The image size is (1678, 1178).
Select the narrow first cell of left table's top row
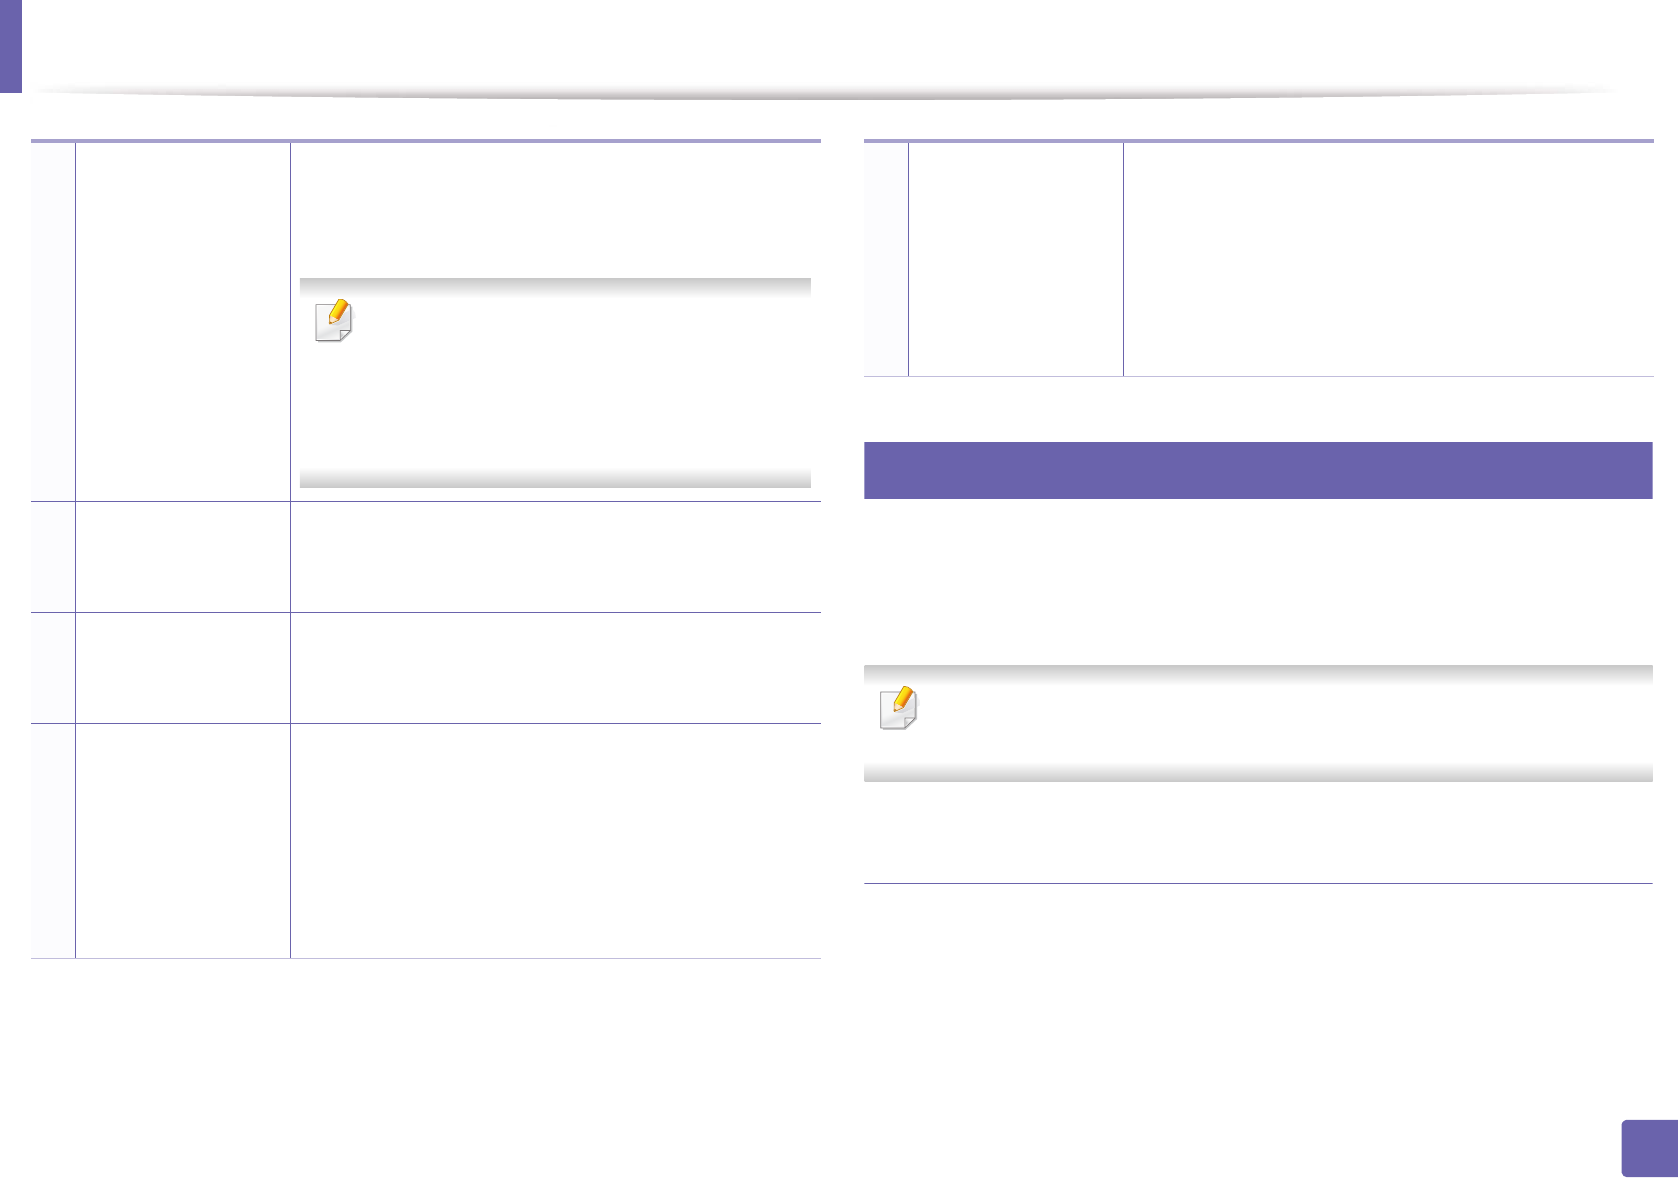point(53,320)
